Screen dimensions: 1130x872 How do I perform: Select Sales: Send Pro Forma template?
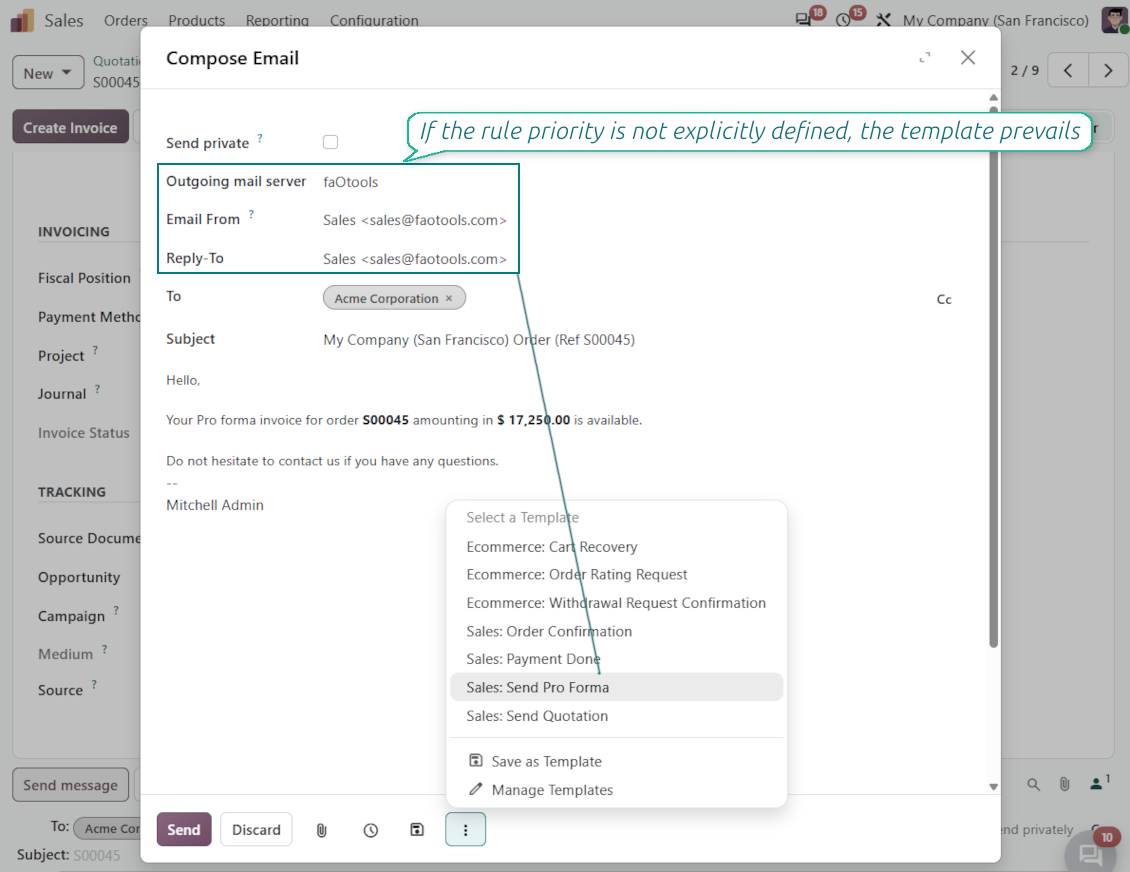tap(616, 687)
